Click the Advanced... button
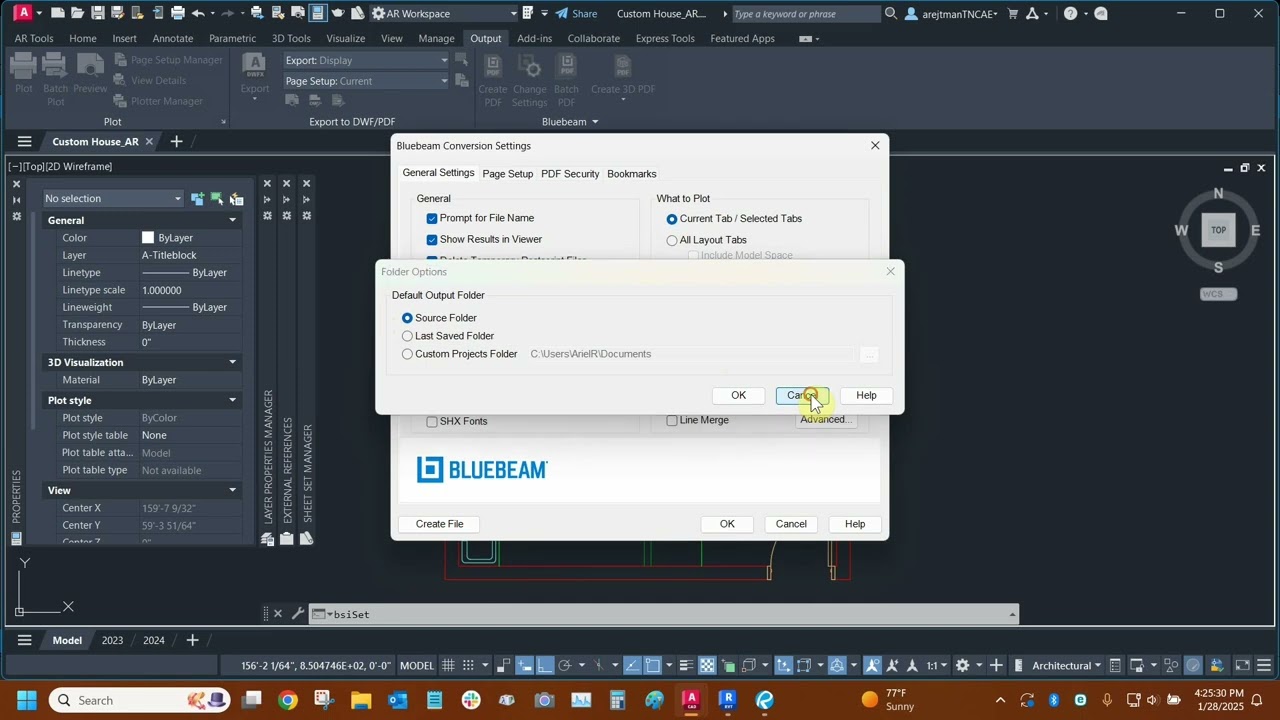 point(825,420)
